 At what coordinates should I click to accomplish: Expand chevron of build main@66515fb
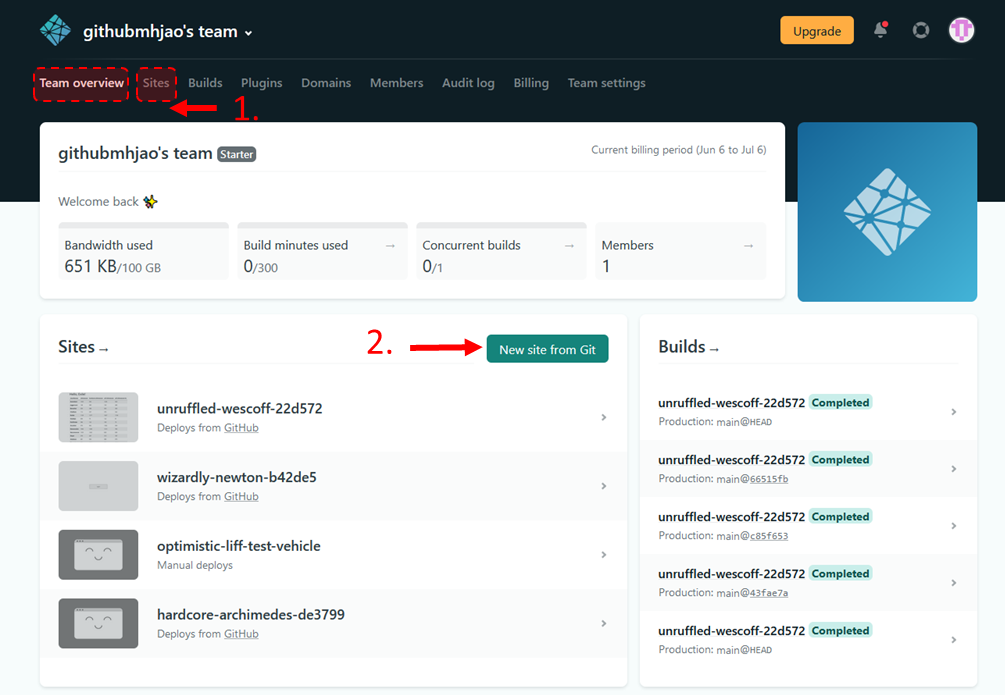click(954, 469)
